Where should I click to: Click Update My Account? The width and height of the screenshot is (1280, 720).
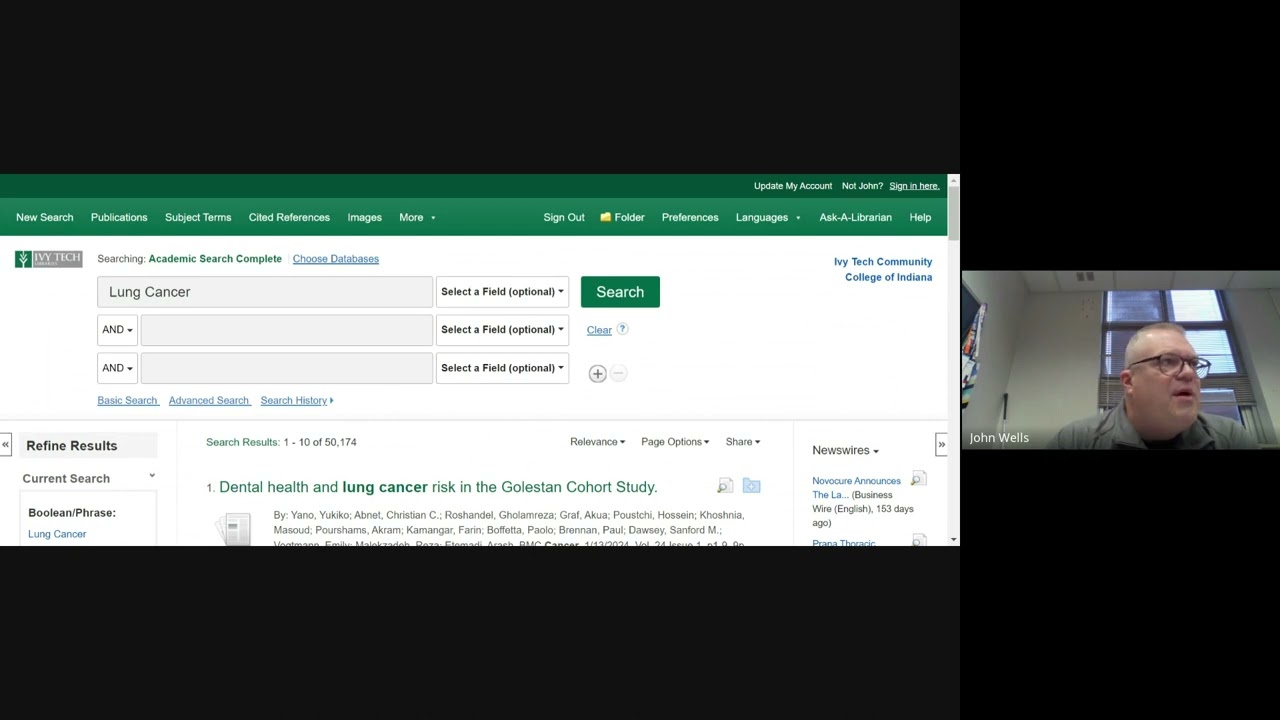[793, 186]
